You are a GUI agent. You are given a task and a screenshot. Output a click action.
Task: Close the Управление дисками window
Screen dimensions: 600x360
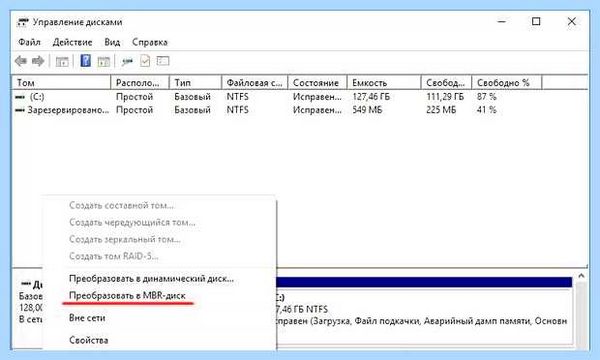click(571, 21)
